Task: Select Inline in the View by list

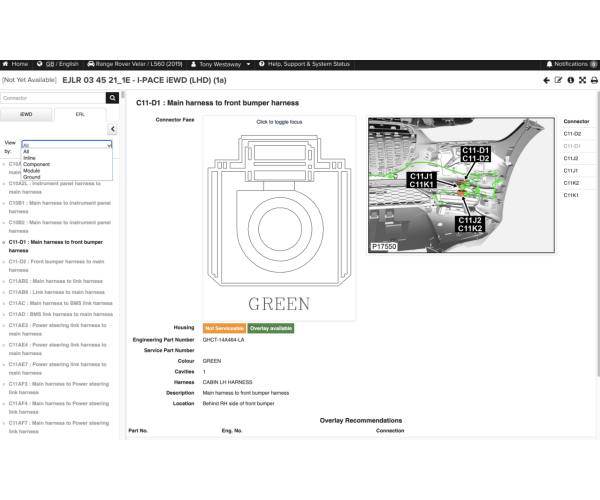Action: point(29,158)
